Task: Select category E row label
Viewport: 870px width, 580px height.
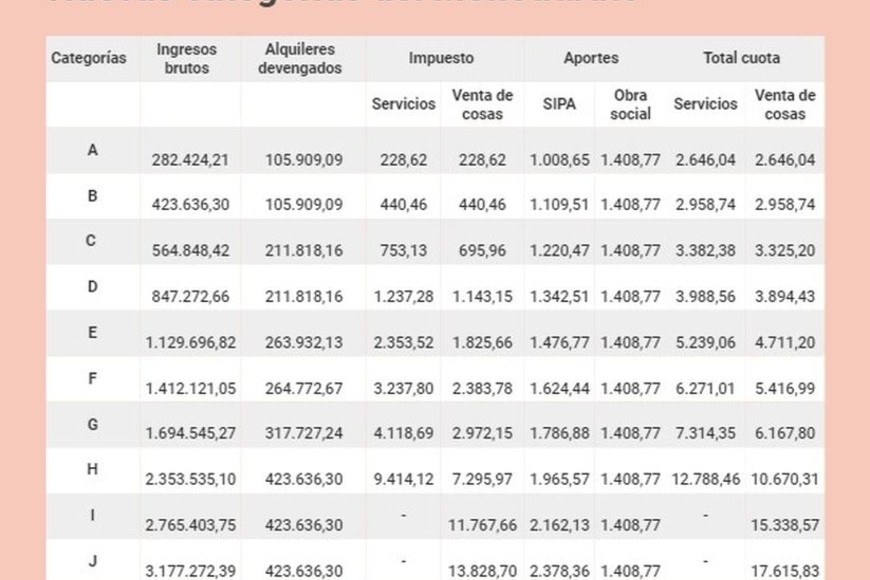Action: [x=93, y=333]
